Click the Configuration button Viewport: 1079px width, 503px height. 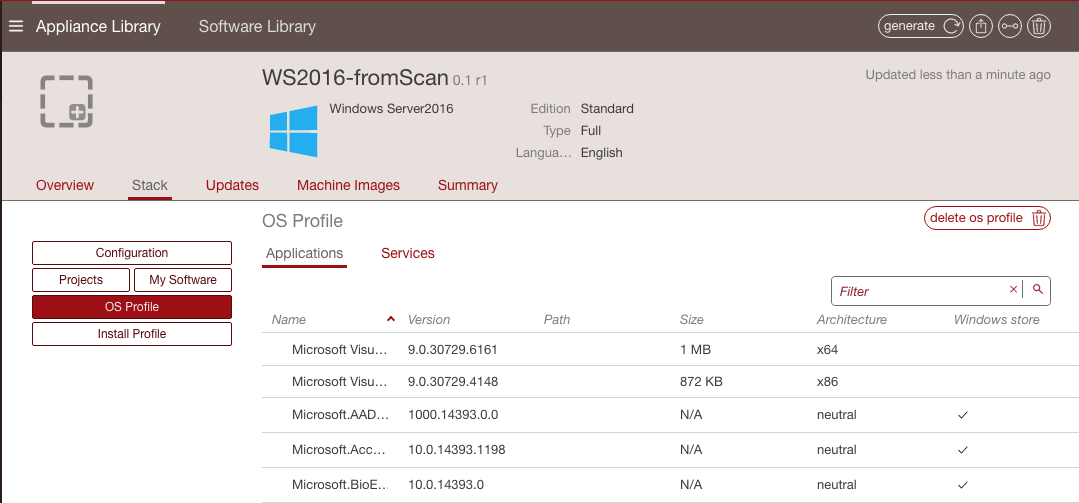coord(132,253)
